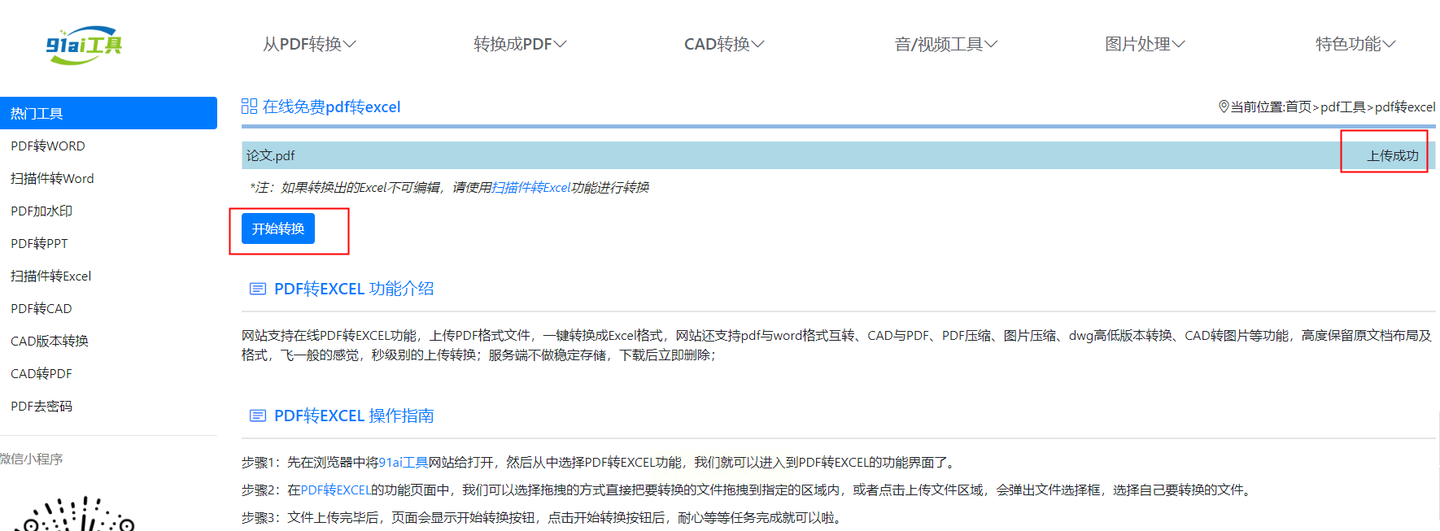
Task: Open PDF去密码 from the sidebar
Action: [41, 407]
